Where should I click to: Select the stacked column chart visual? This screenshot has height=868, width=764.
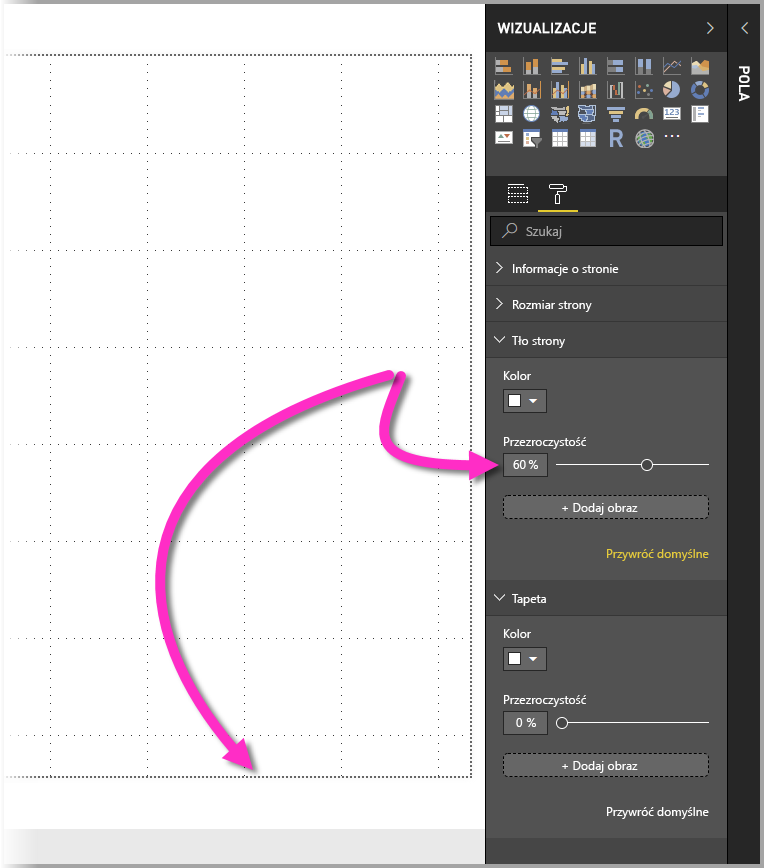pos(531,66)
